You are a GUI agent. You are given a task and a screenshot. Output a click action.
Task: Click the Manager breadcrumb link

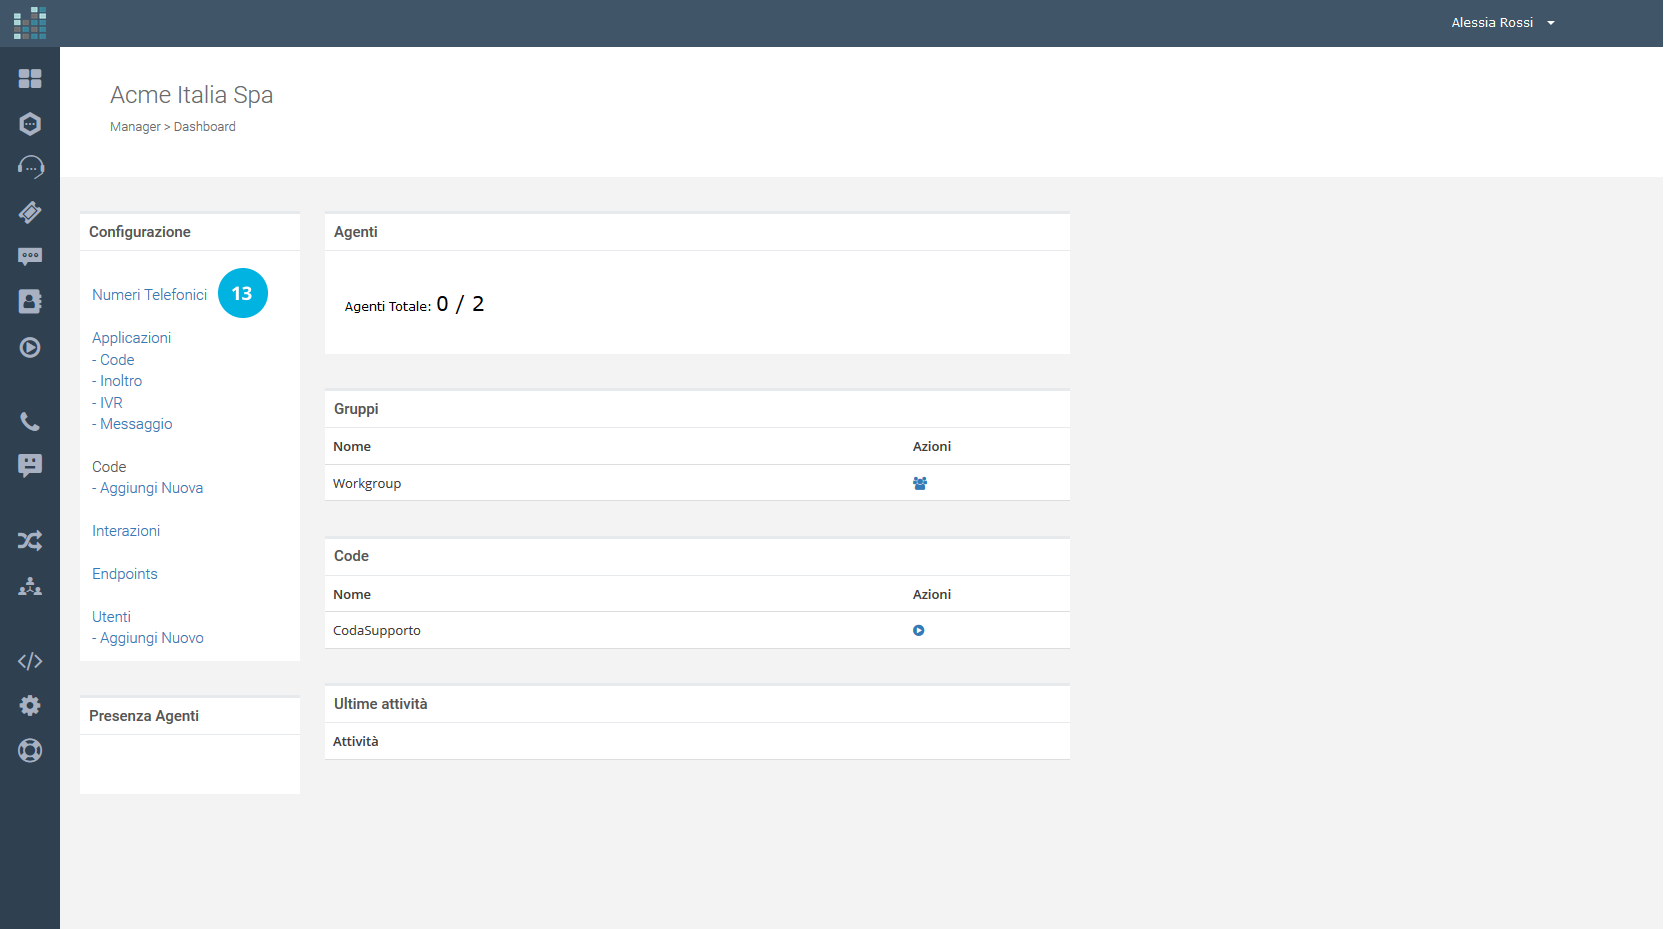click(135, 127)
